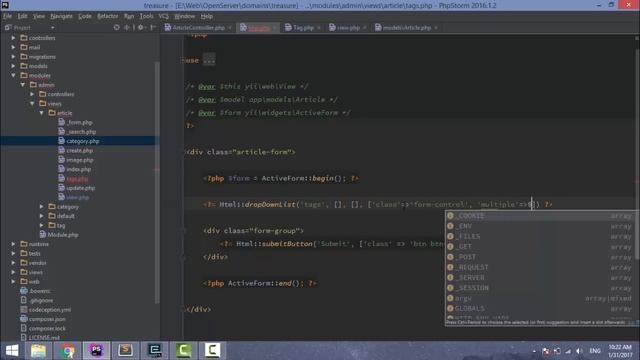
Task: Choose _COOKIE in autocomplete popup
Action: [x=539, y=216]
